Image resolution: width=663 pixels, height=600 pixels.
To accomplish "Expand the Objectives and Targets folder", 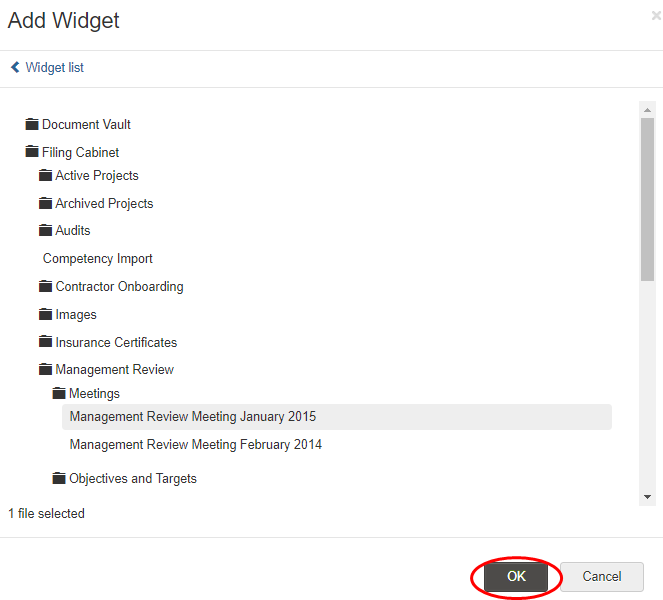I will click(59, 479).
